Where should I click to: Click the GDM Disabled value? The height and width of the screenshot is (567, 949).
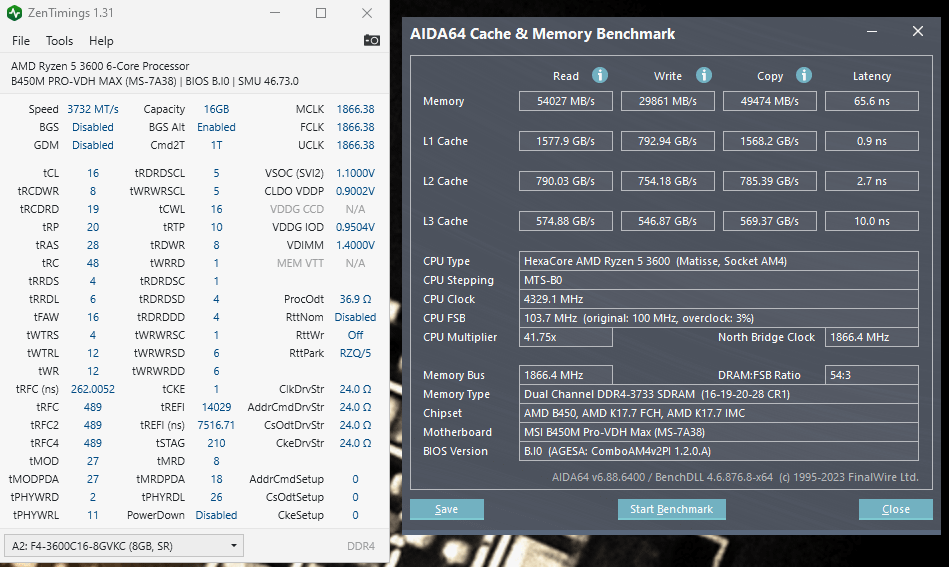point(93,145)
